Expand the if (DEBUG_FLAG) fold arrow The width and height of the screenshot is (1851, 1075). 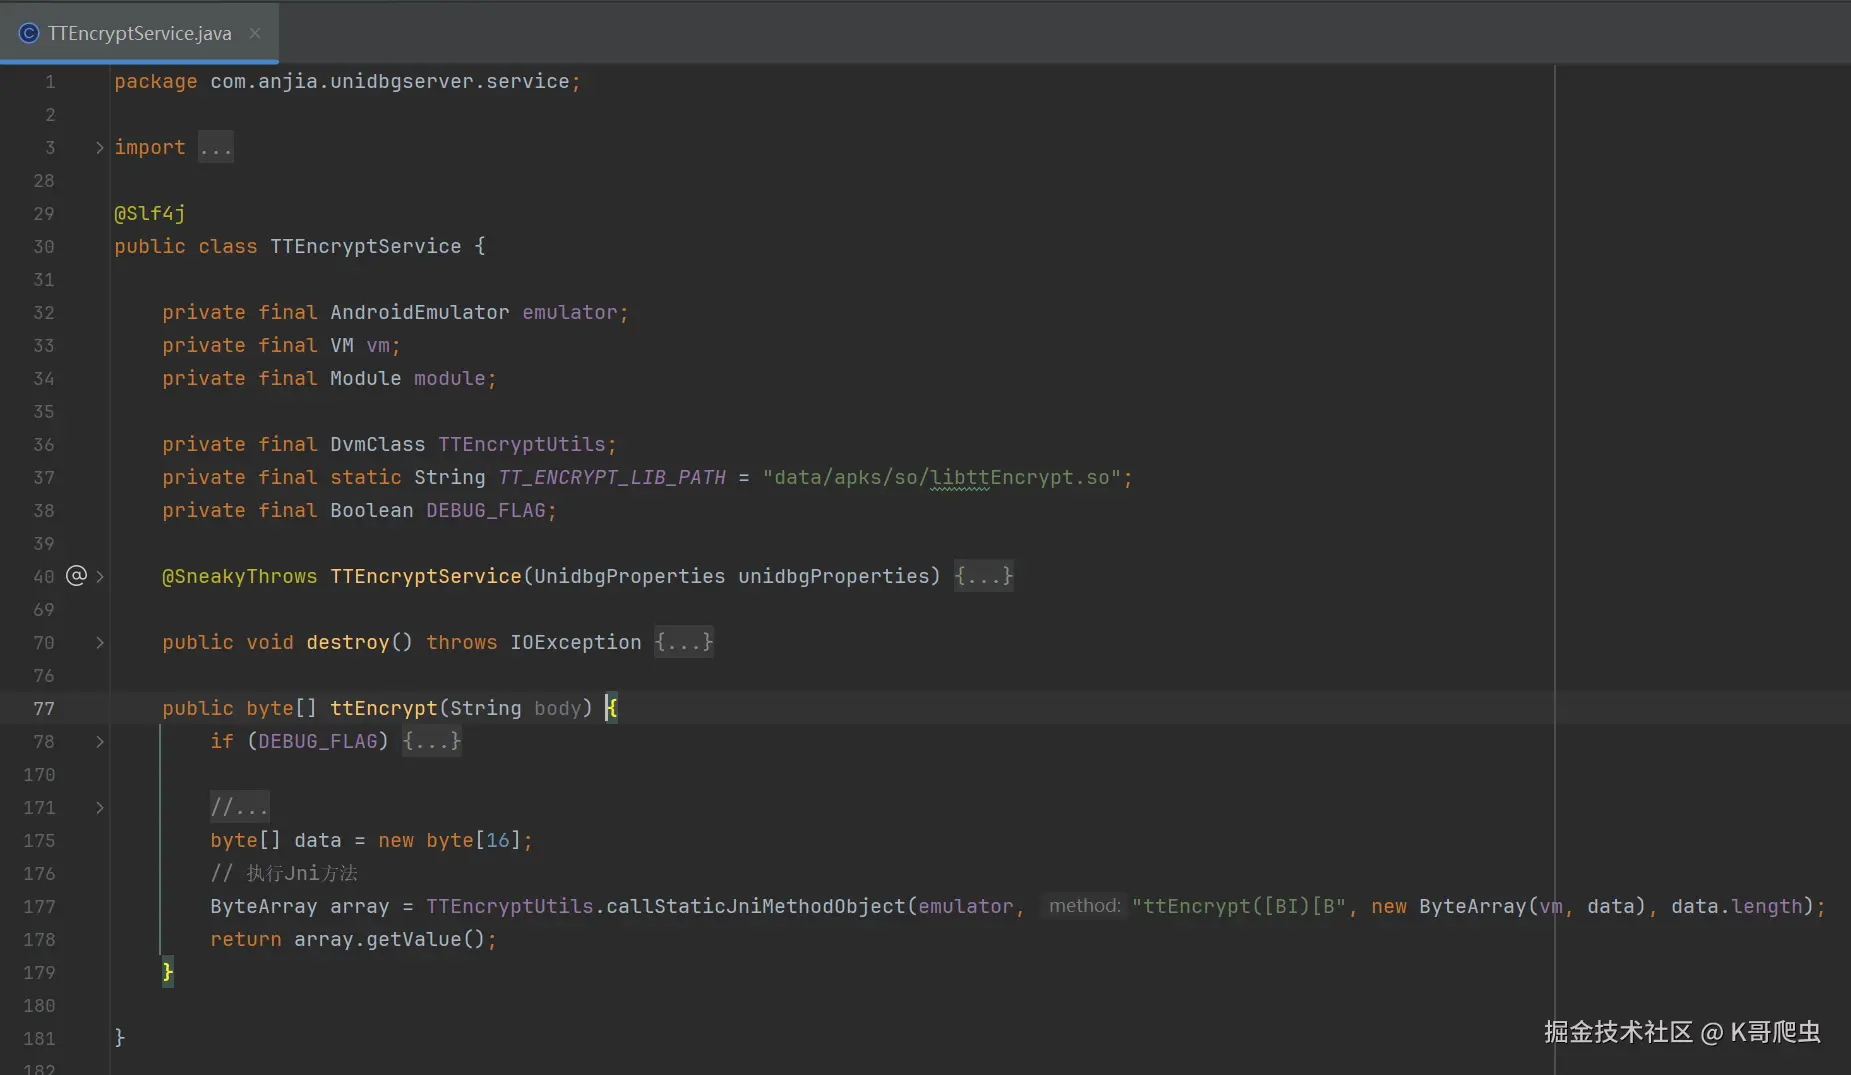(99, 741)
